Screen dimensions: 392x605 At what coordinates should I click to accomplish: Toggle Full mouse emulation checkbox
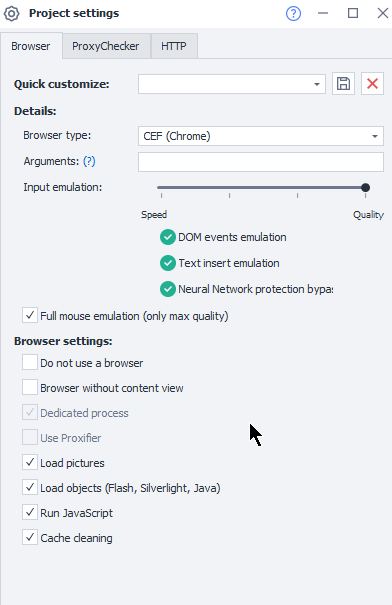pos(30,315)
